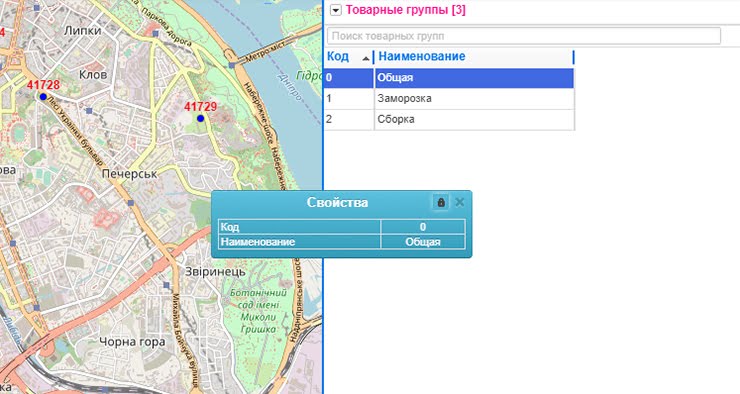The image size is (740, 394).
Task: Select the Сборка row
Action: coord(449,119)
